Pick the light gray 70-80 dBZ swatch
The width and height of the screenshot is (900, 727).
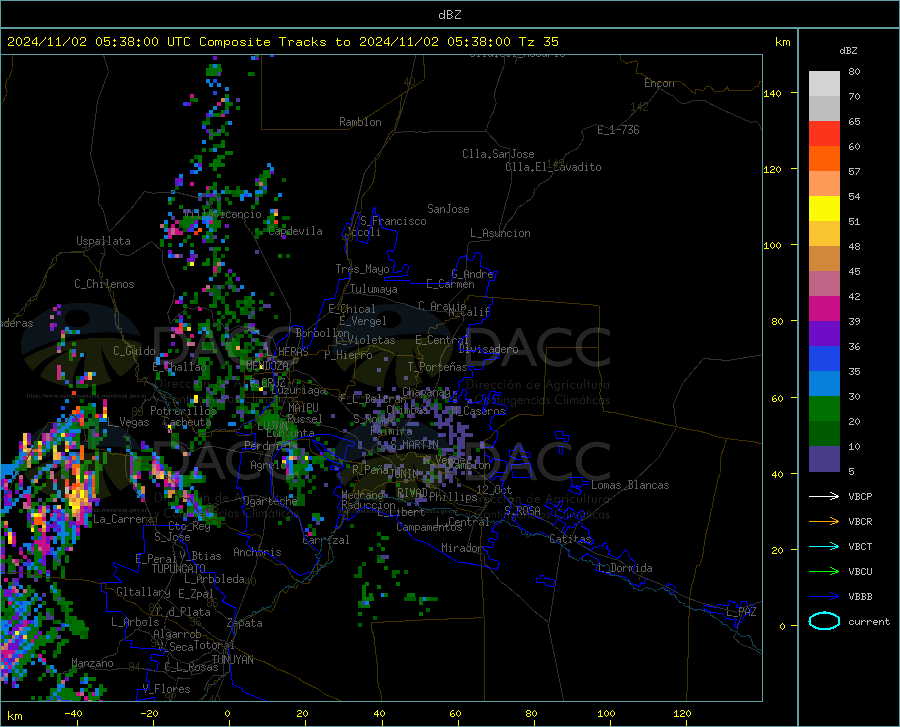click(x=824, y=84)
